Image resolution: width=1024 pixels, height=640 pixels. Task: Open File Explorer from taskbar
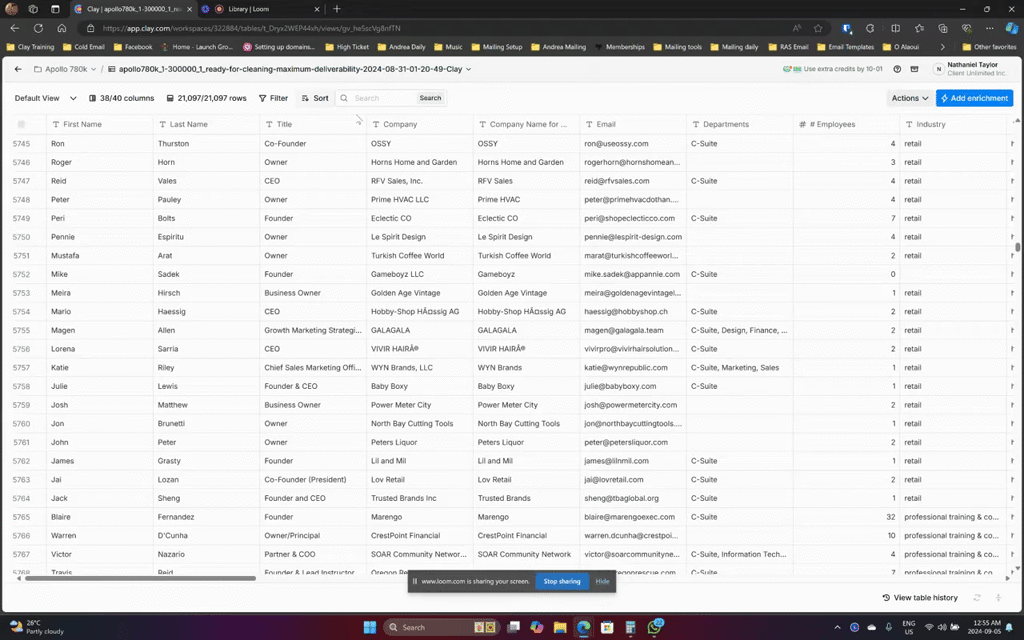[560, 627]
